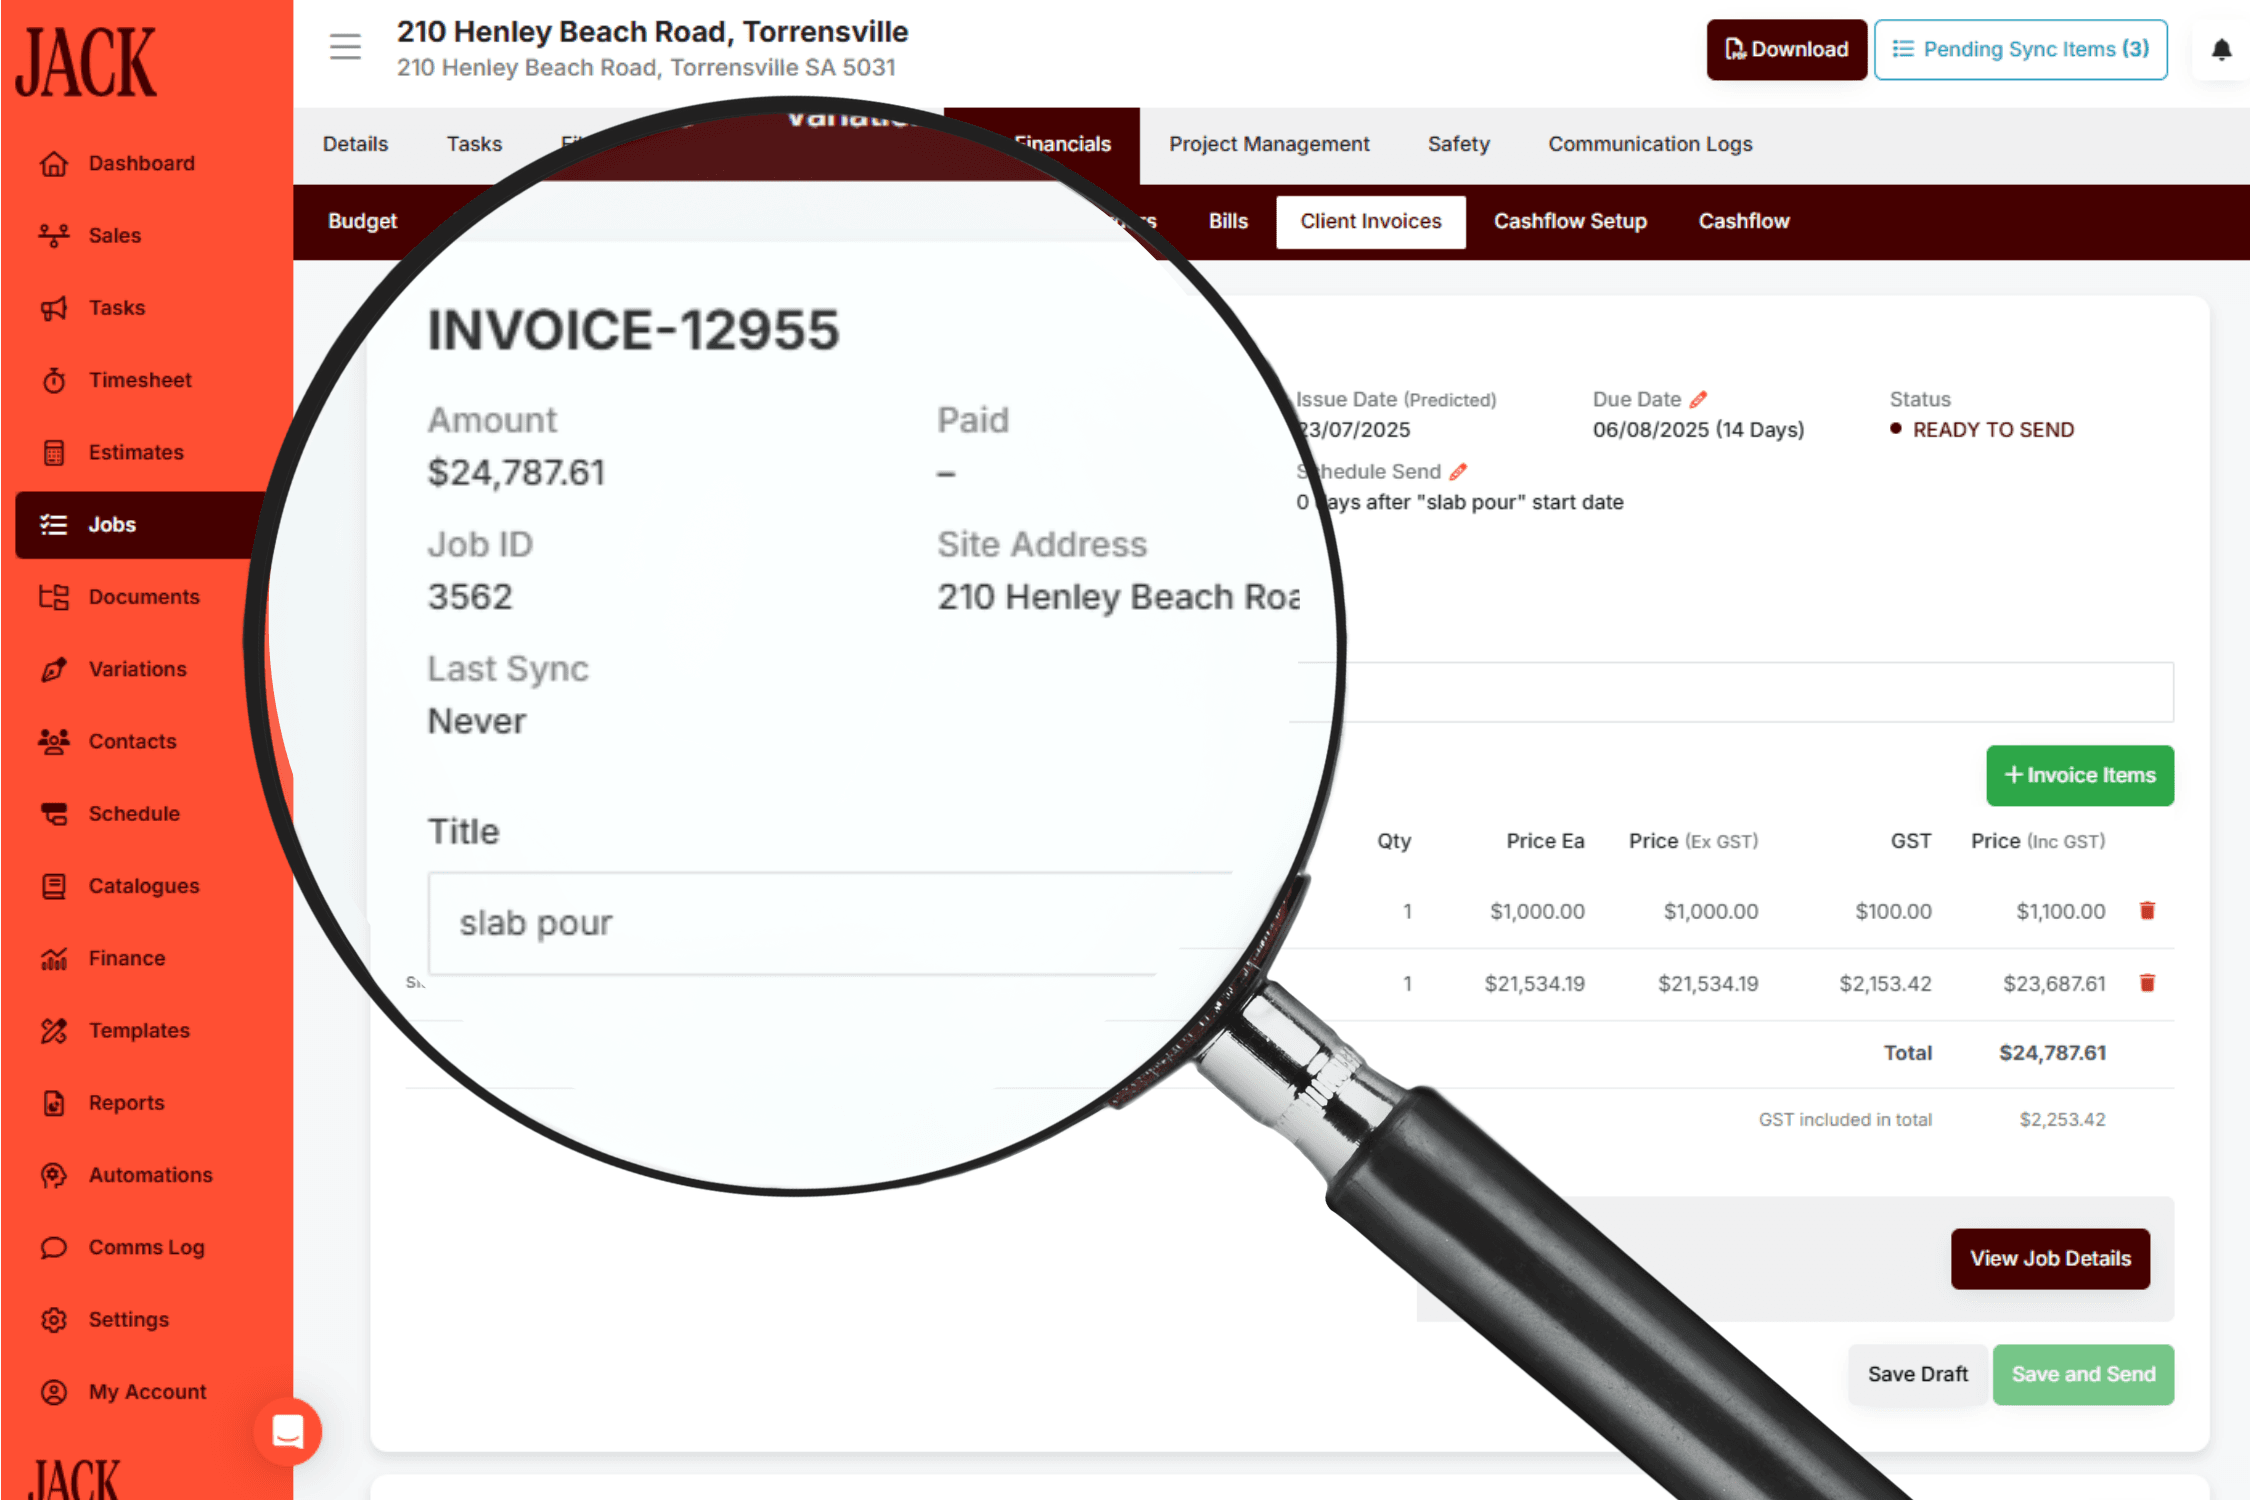This screenshot has width=2250, height=1500.
Task: Open the Schedule view
Action: 133,813
